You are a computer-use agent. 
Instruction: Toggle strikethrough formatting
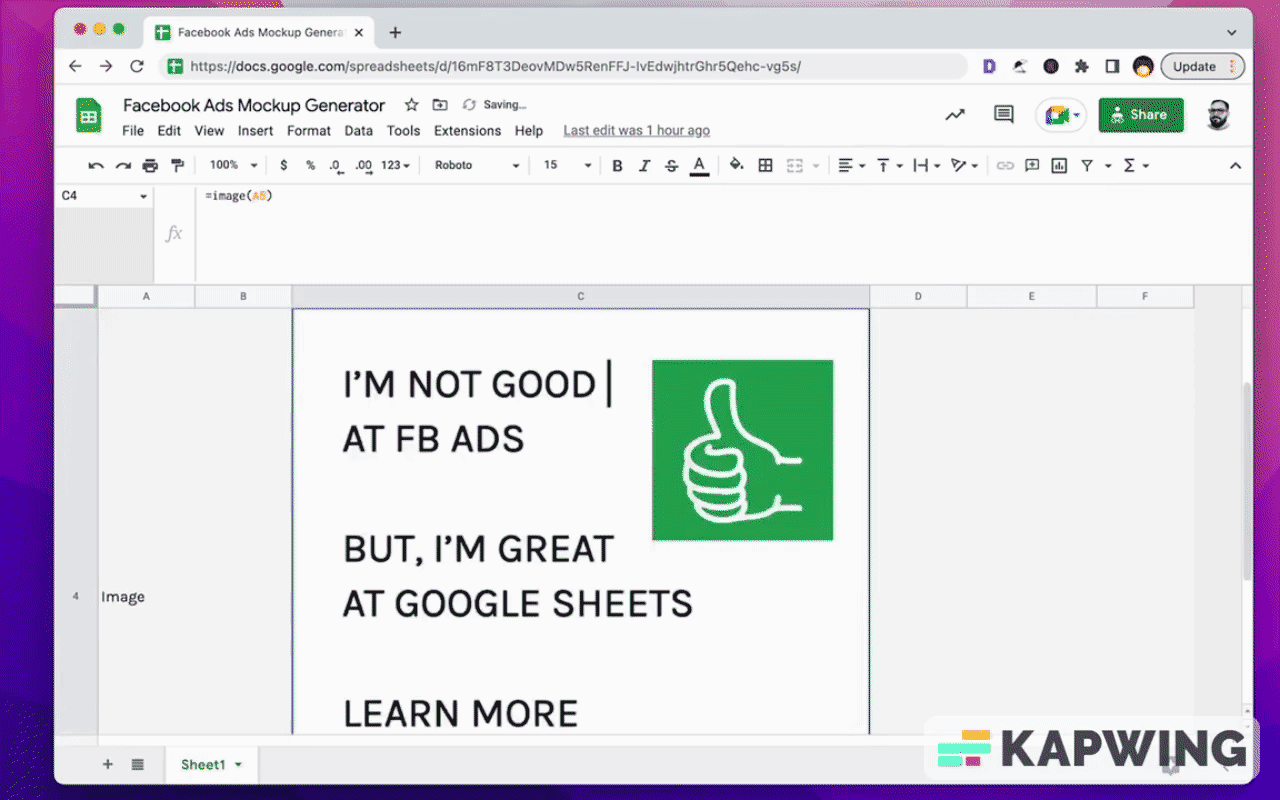pos(671,165)
